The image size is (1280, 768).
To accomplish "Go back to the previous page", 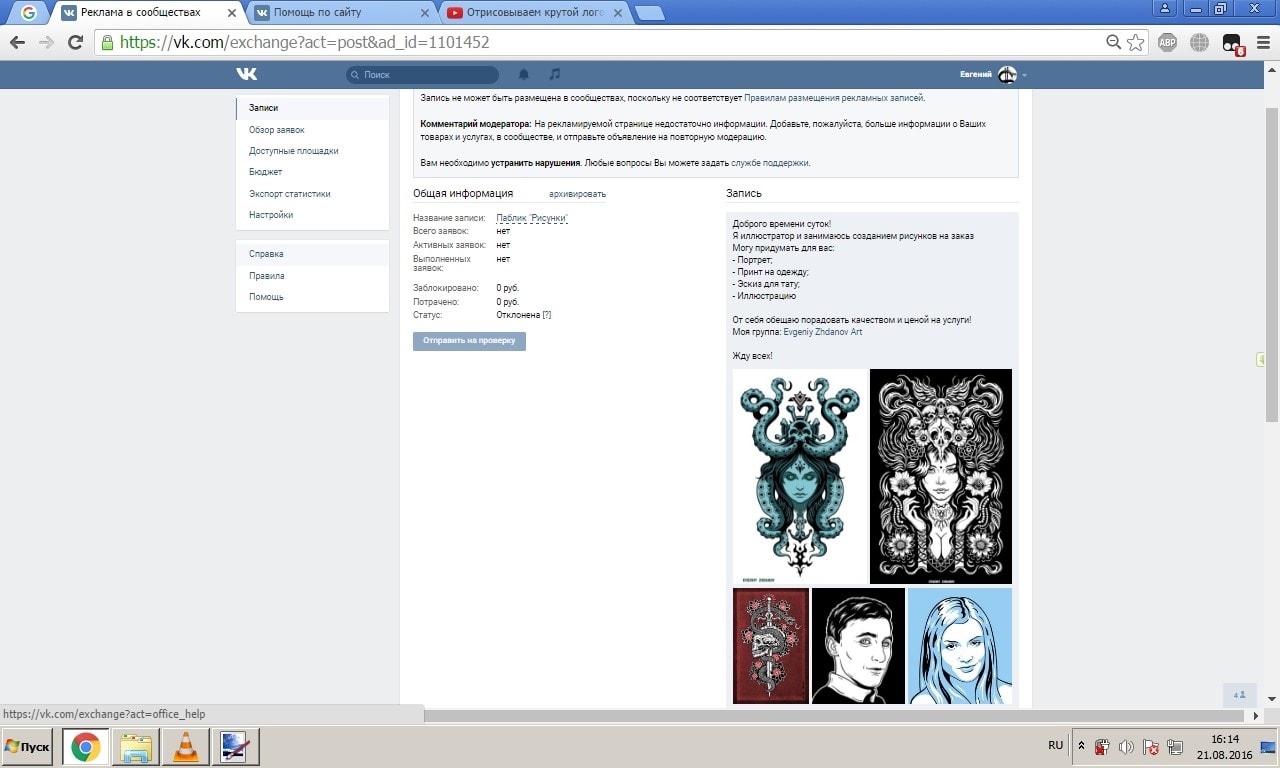I will [17, 42].
